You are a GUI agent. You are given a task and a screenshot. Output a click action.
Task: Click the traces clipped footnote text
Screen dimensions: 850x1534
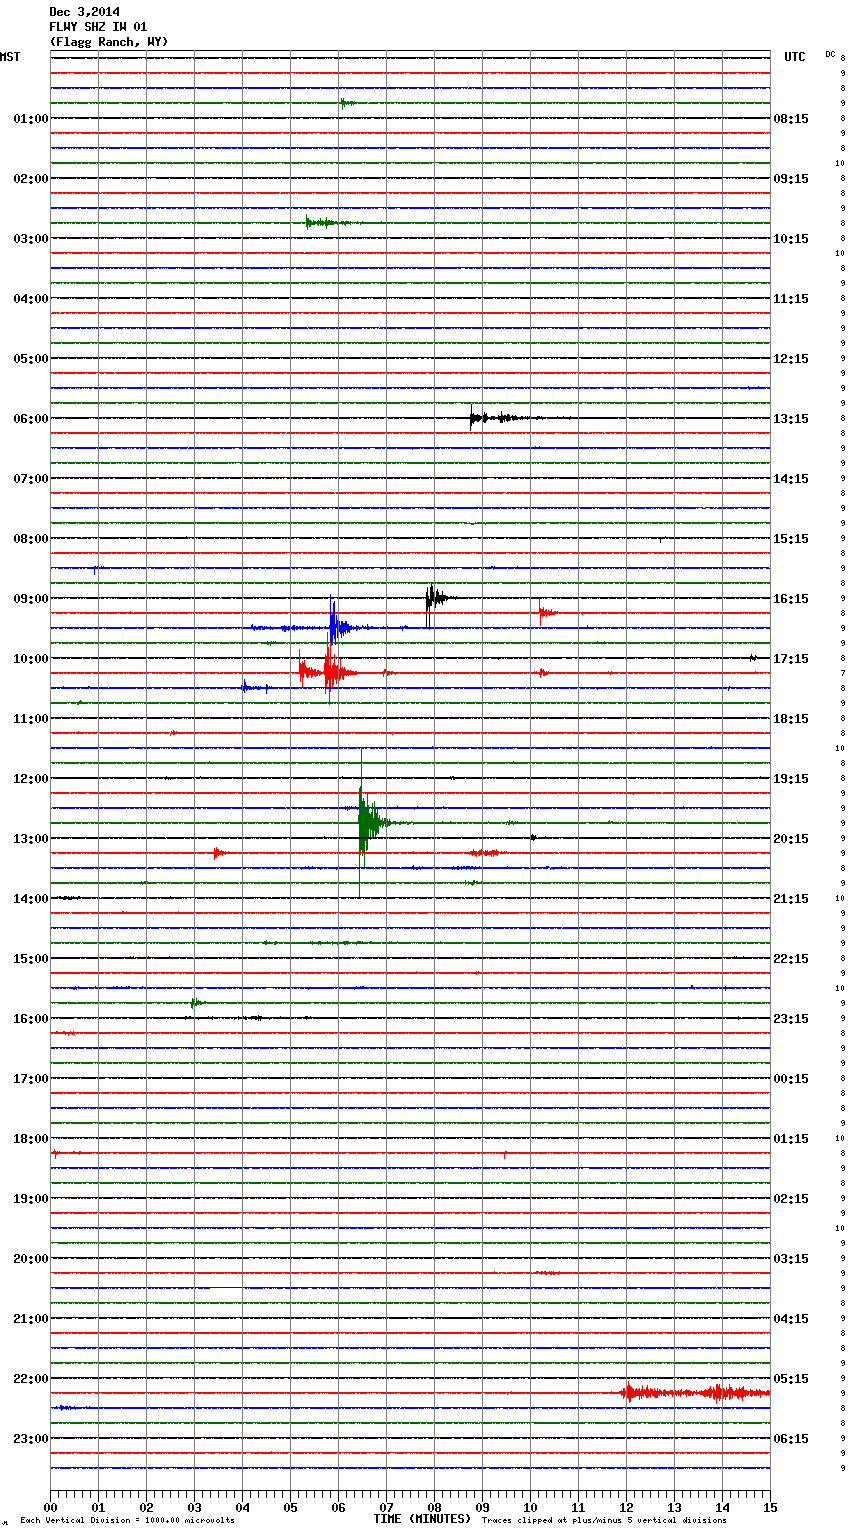pos(604,1521)
